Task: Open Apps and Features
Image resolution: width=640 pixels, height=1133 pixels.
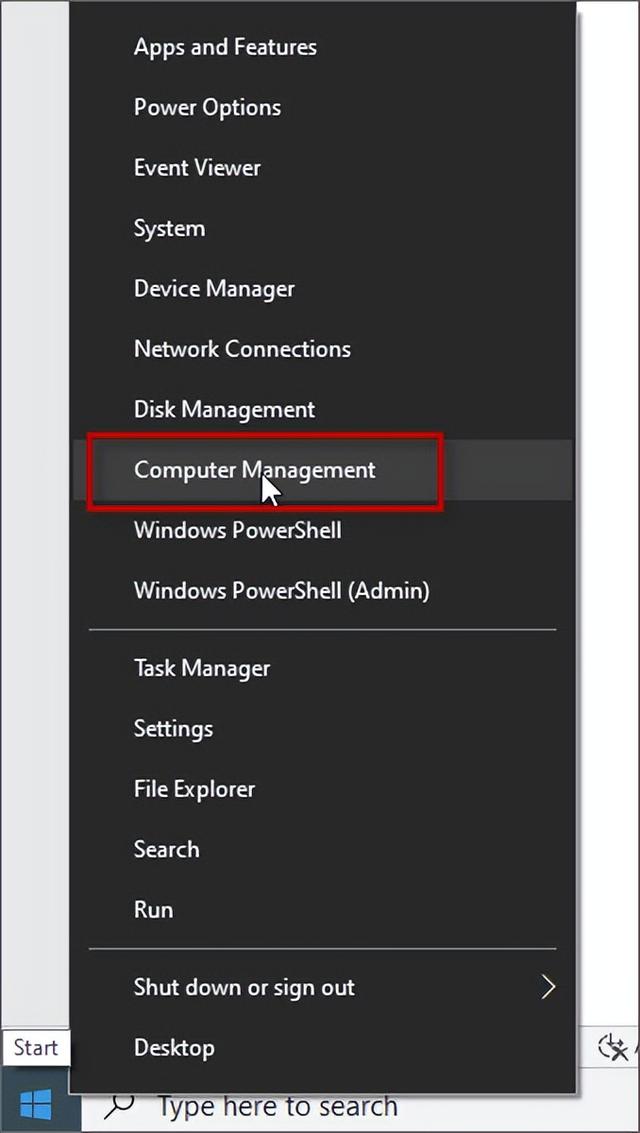Action: pyautogui.click(x=323, y=47)
